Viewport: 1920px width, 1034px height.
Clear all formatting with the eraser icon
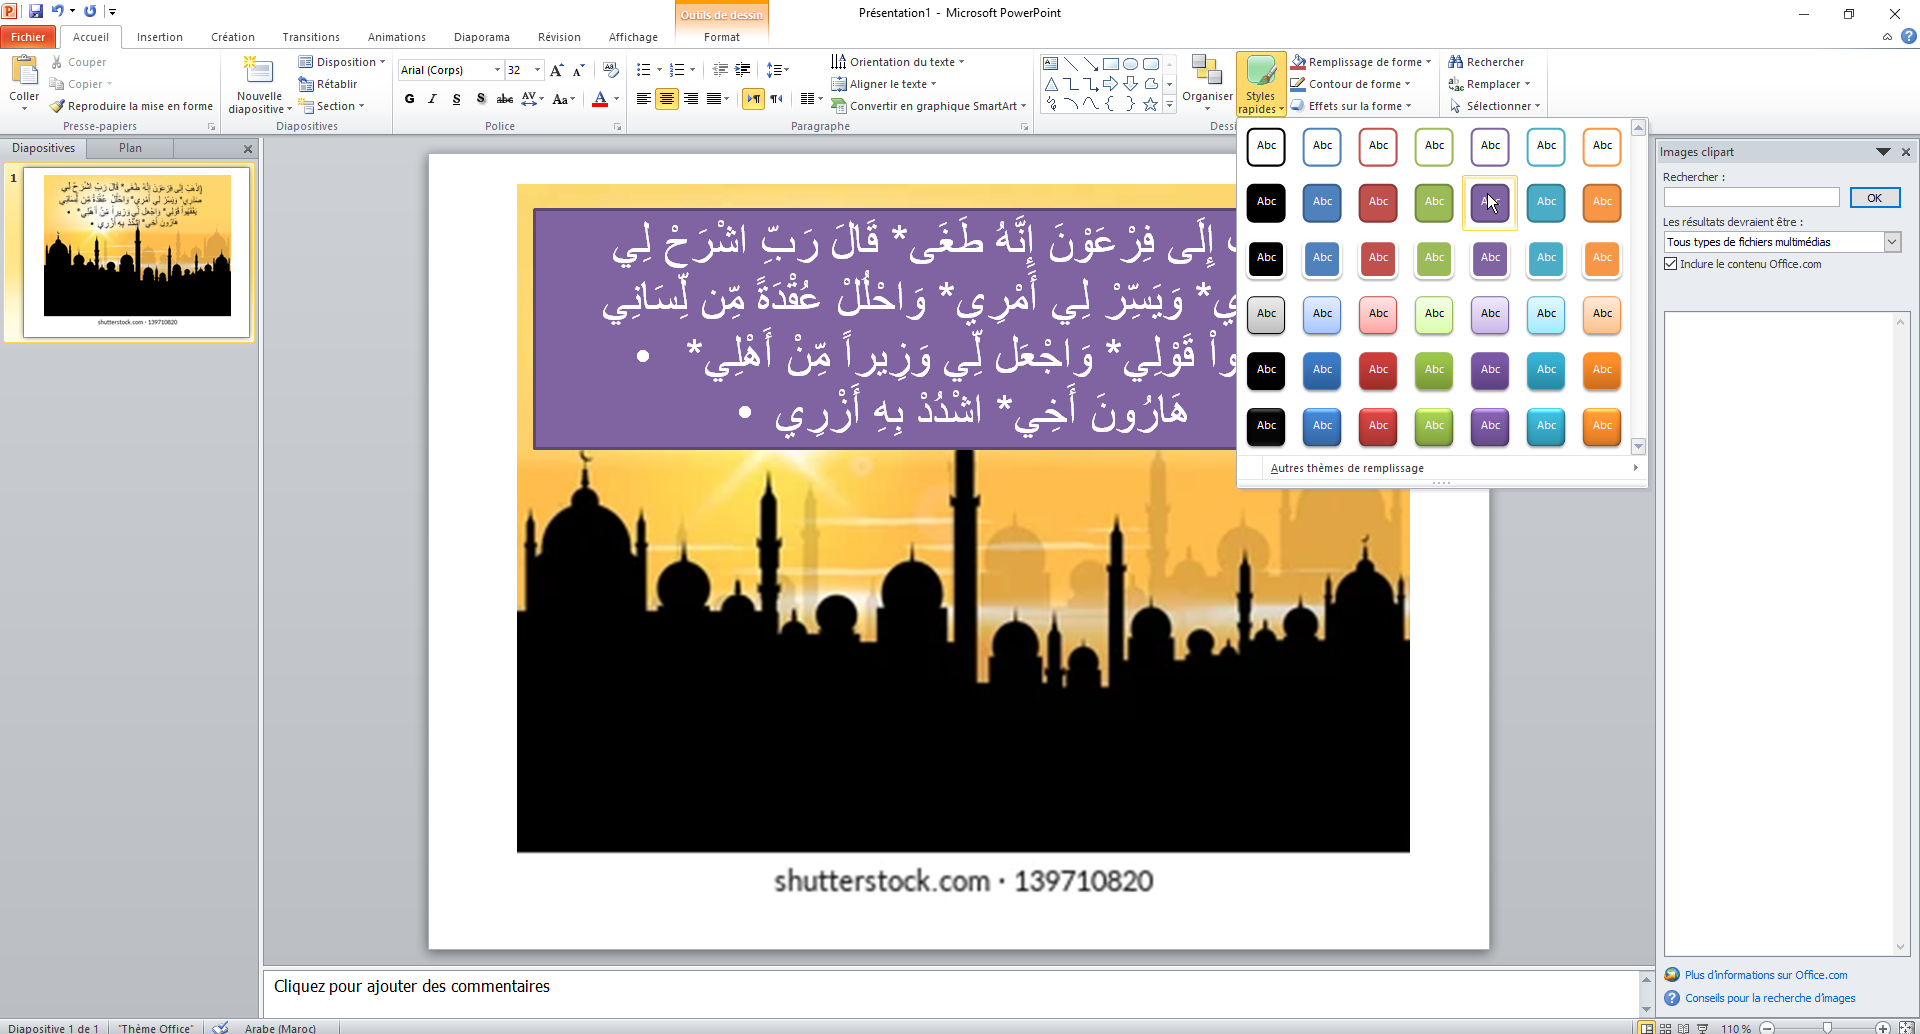coord(610,70)
